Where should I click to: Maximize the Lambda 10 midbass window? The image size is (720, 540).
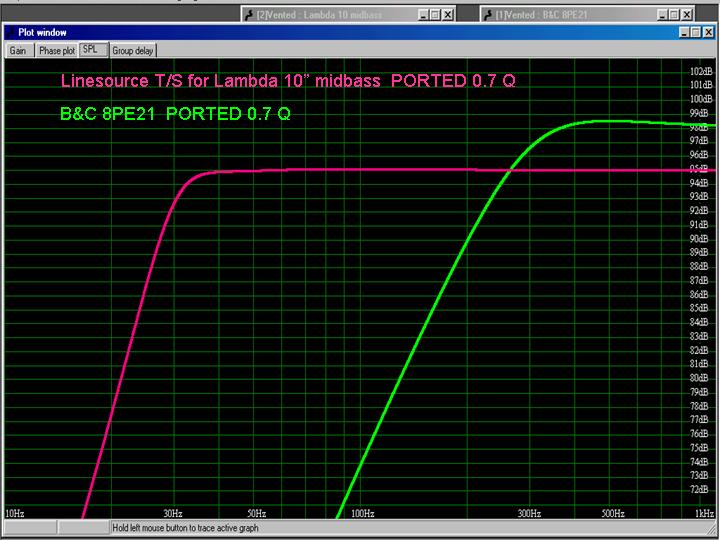(x=435, y=15)
